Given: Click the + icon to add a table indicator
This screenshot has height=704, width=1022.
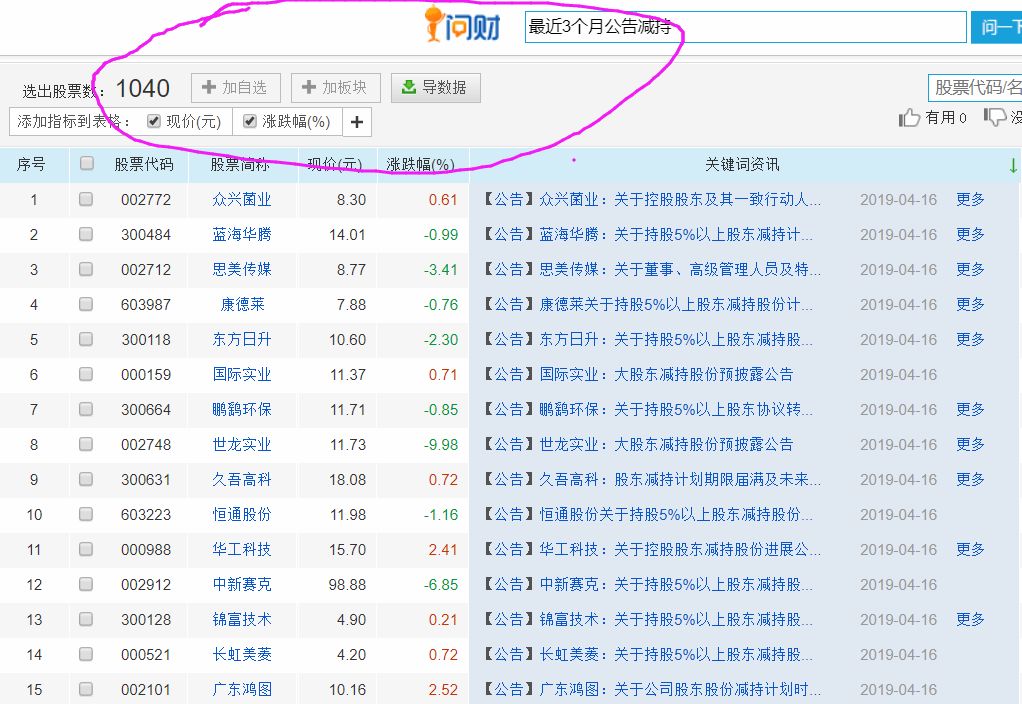Looking at the screenshot, I should (x=355, y=123).
